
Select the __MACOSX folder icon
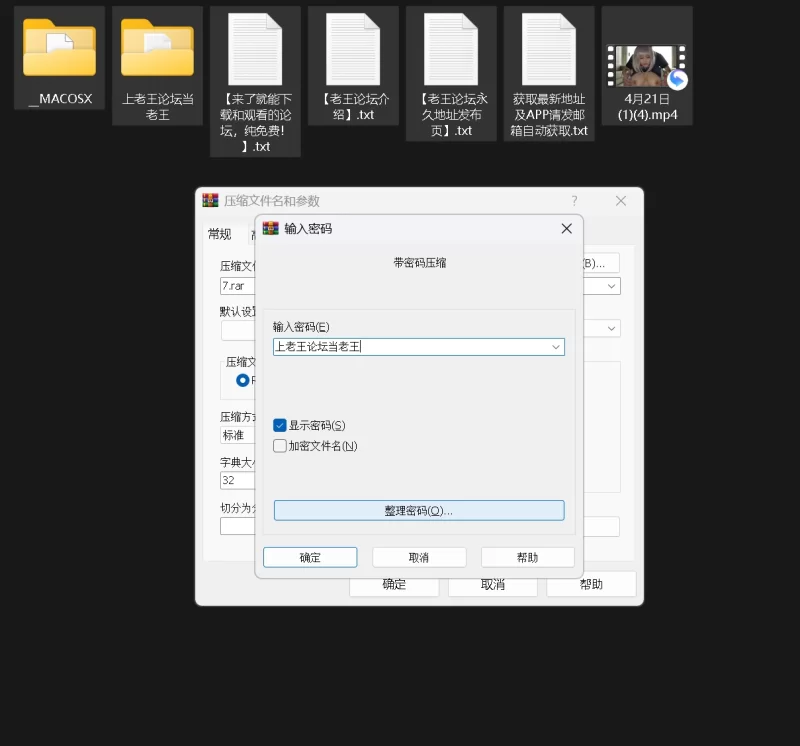[59, 48]
